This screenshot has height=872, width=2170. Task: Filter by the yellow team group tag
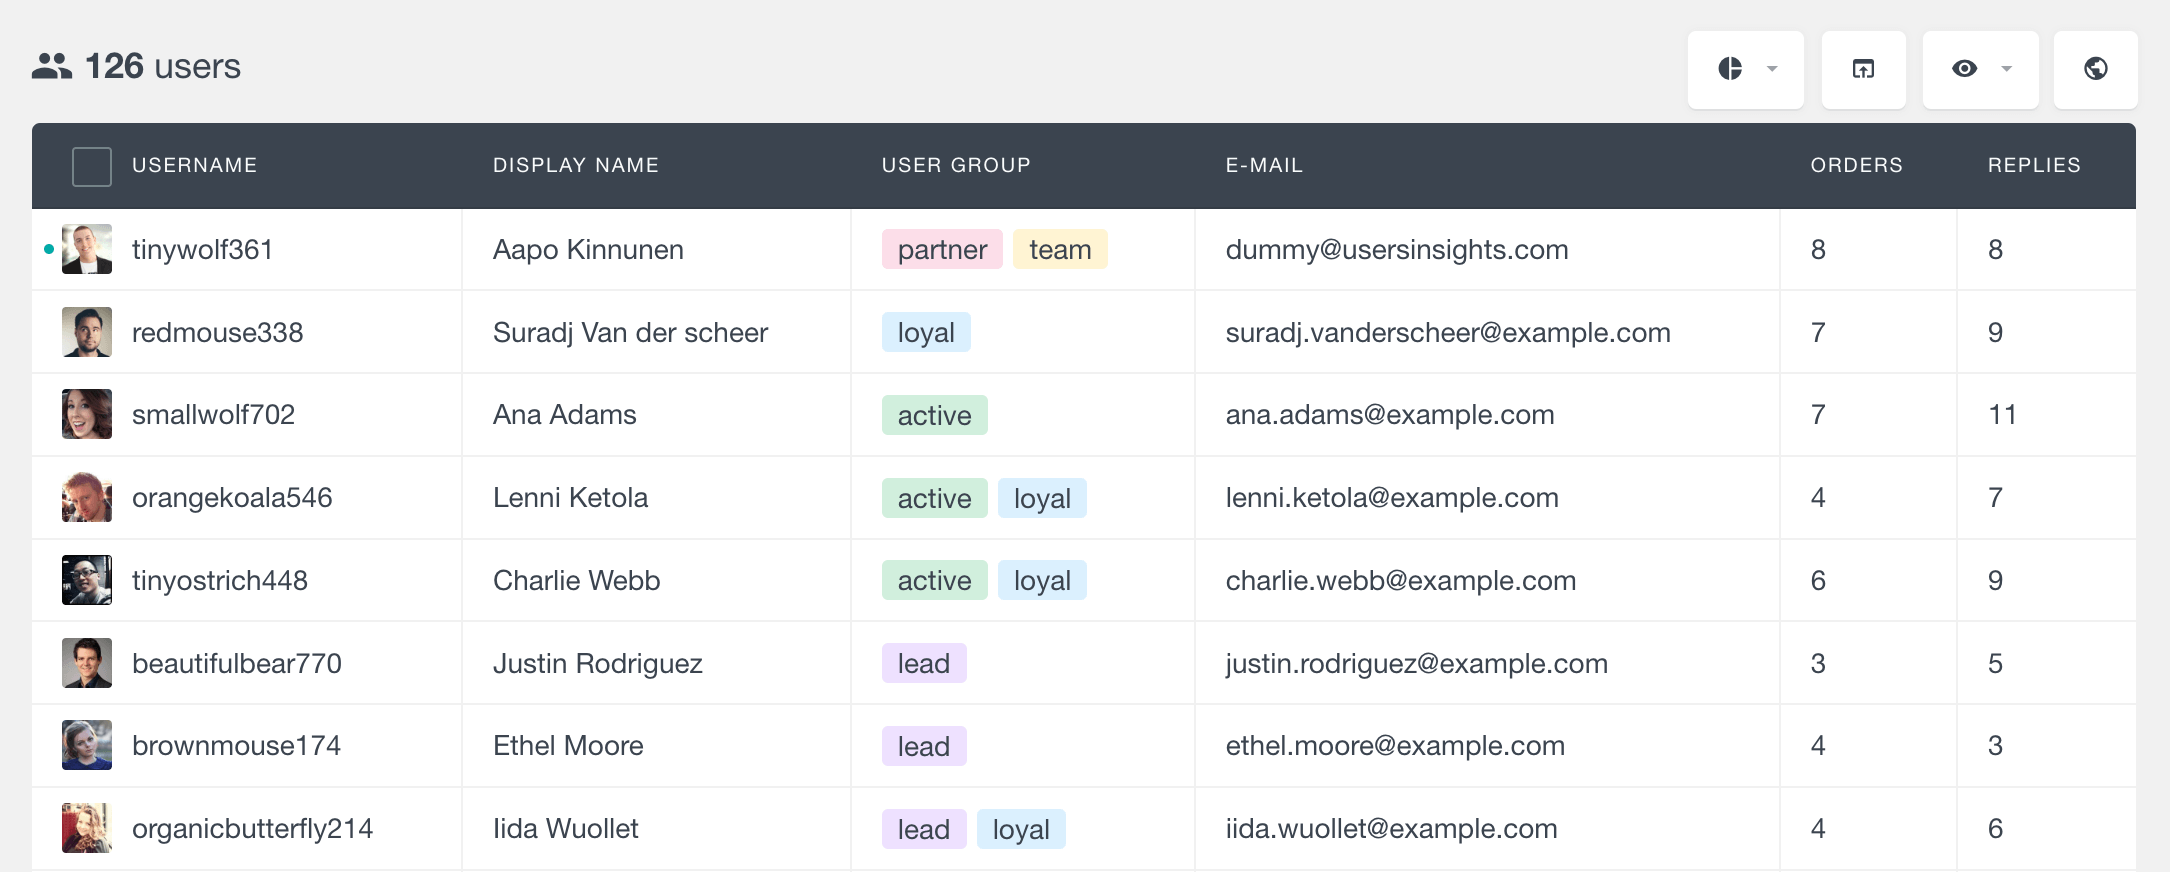click(x=1059, y=249)
